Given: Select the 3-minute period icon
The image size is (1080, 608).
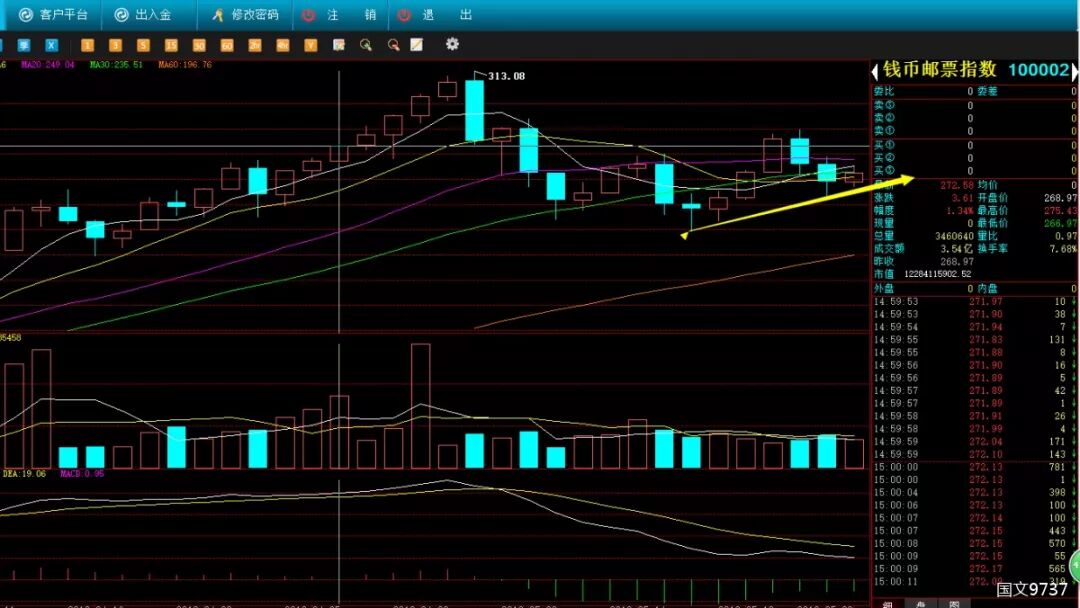Looking at the screenshot, I should (x=115, y=45).
